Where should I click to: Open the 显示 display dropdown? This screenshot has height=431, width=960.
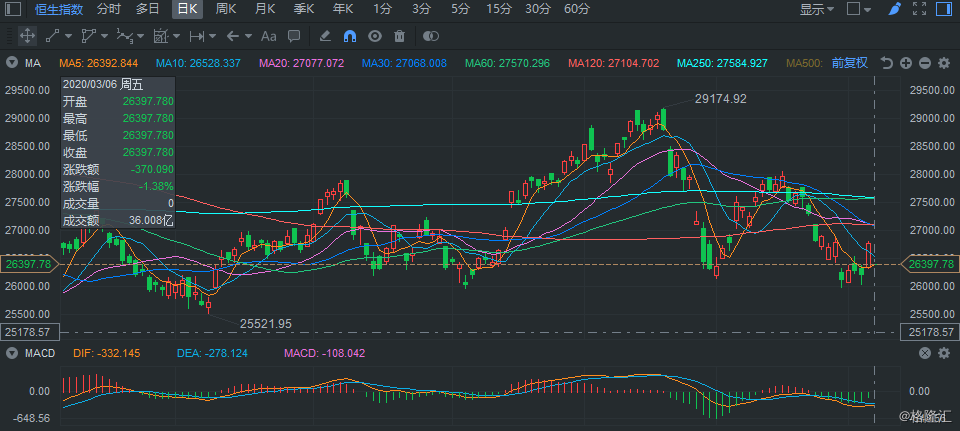click(x=817, y=9)
